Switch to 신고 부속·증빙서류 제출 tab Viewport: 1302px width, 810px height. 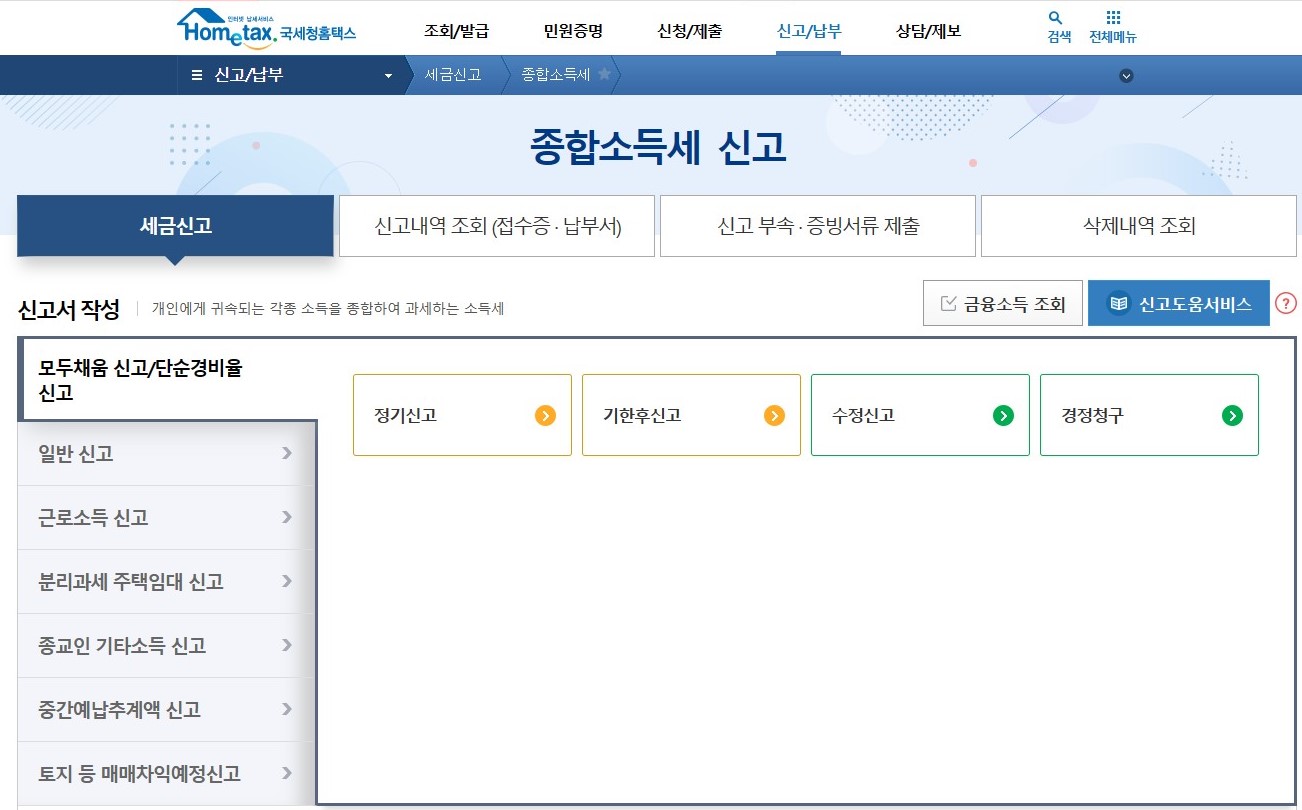point(818,226)
